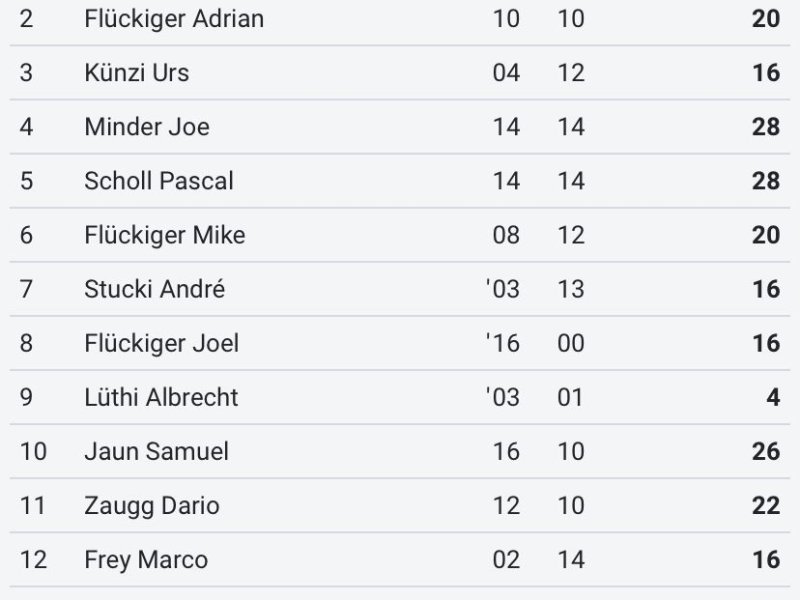
Task: Click Minder Joe's total score 28
Action: click(766, 127)
